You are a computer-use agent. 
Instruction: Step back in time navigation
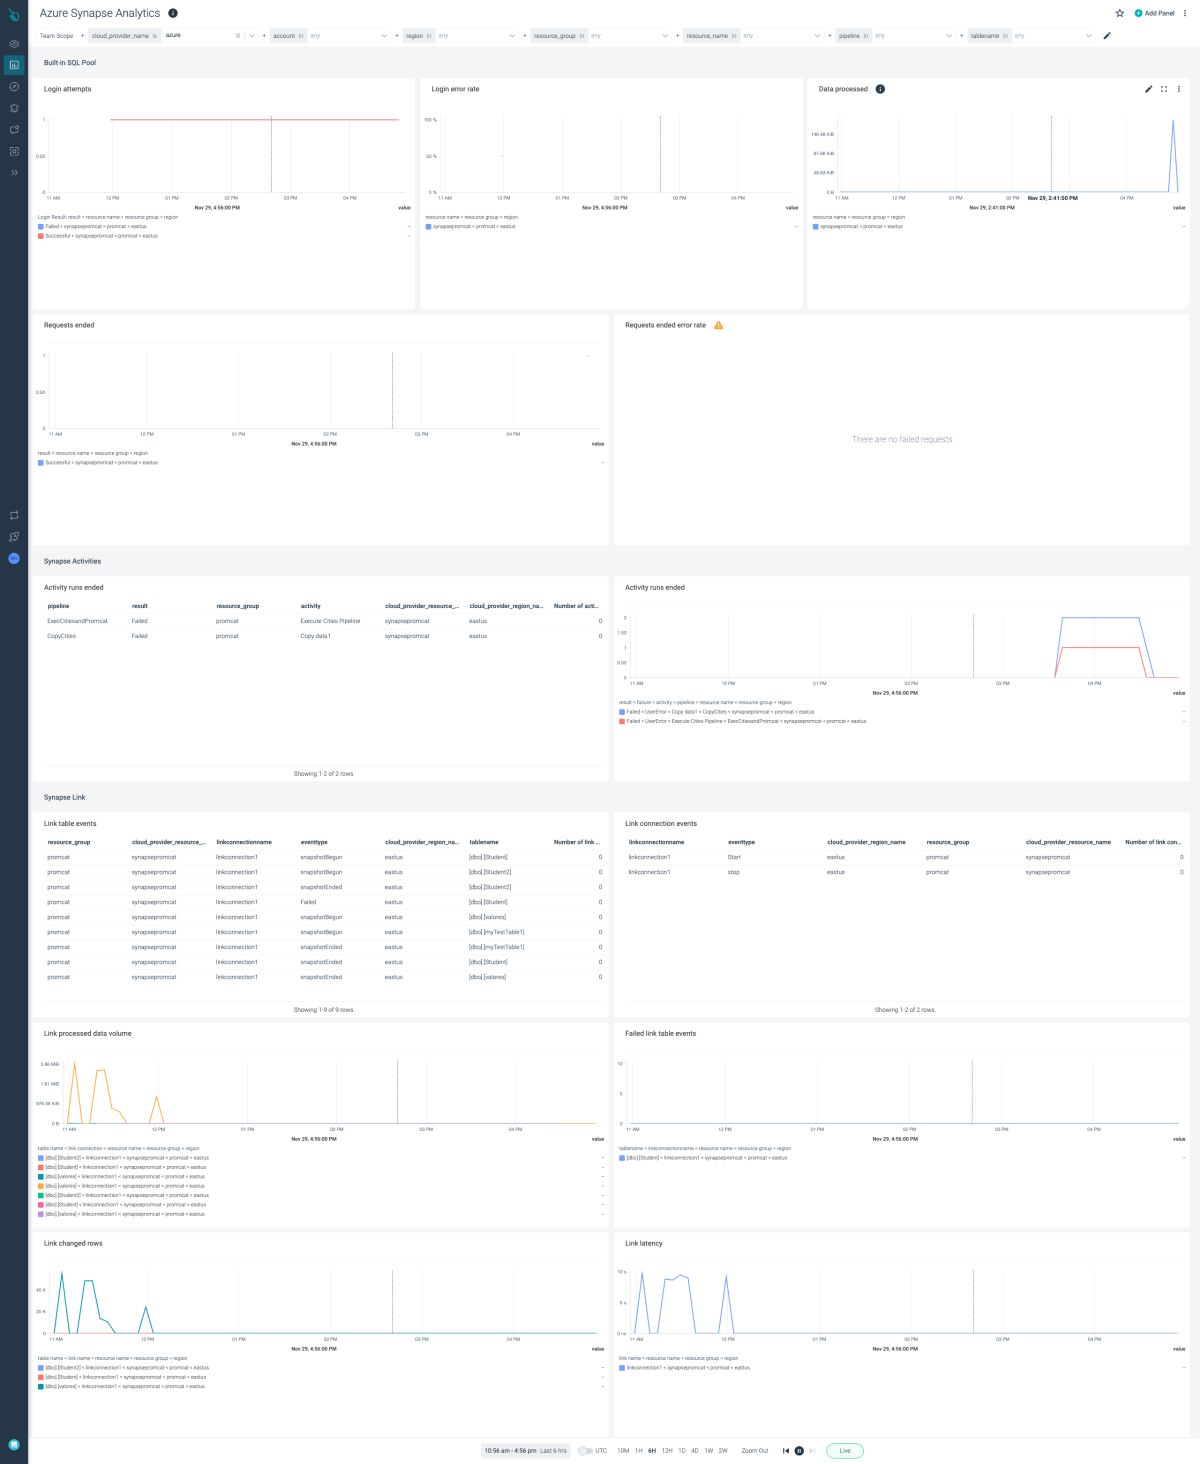click(786, 1451)
